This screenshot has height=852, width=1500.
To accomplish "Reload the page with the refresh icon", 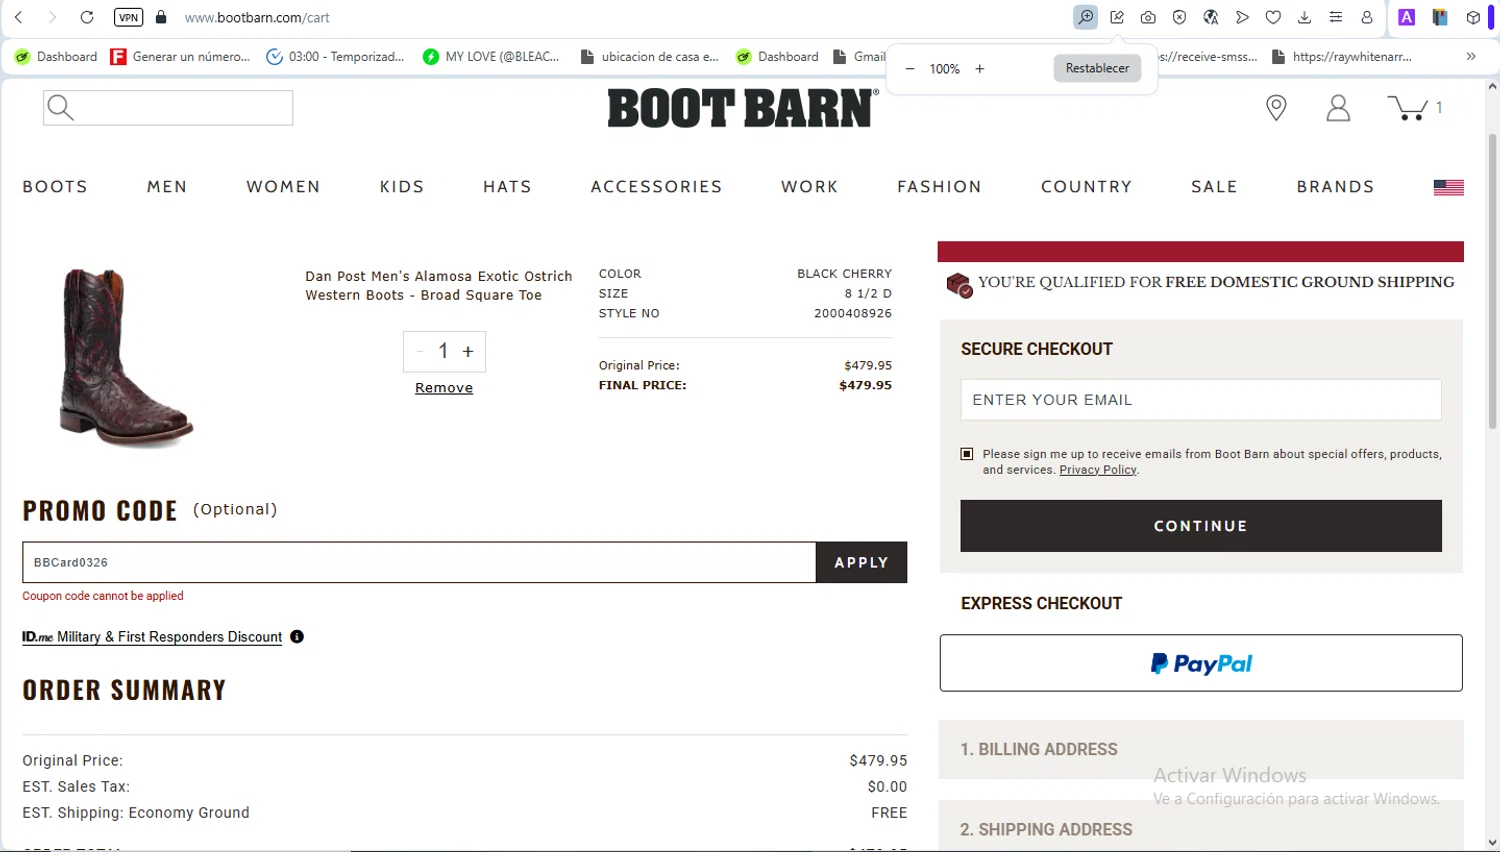I will [x=87, y=17].
